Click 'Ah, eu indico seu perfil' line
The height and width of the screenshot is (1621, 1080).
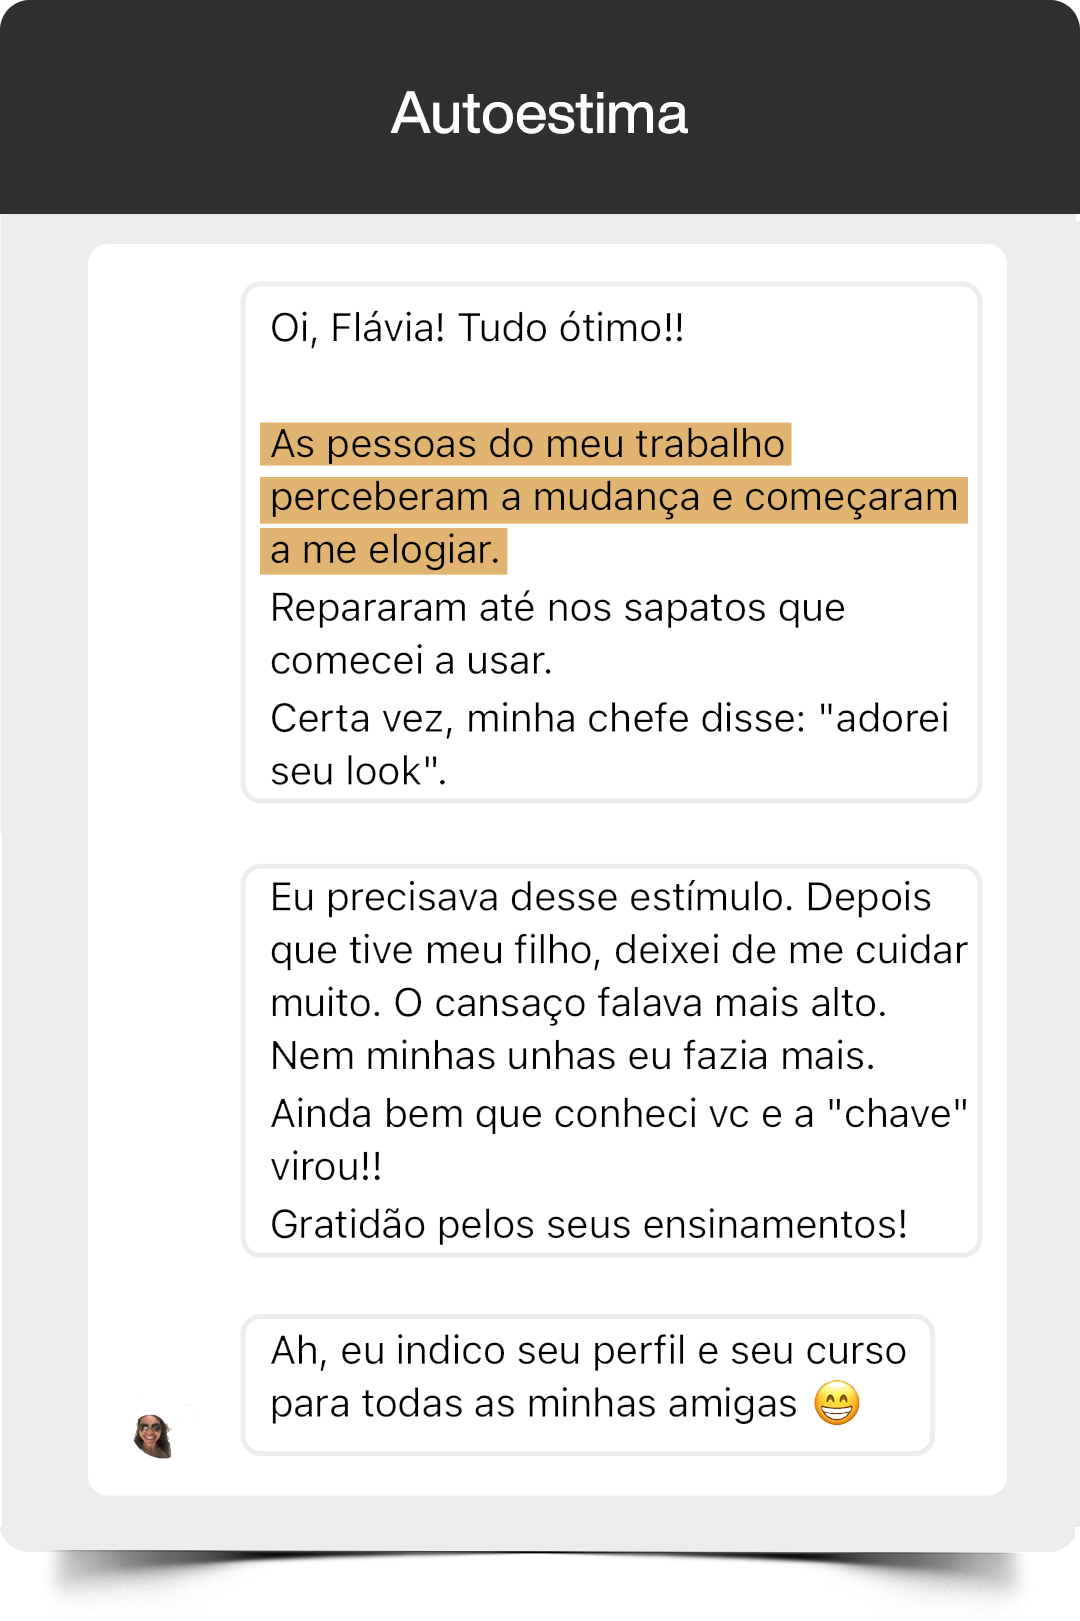click(x=589, y=1351)
